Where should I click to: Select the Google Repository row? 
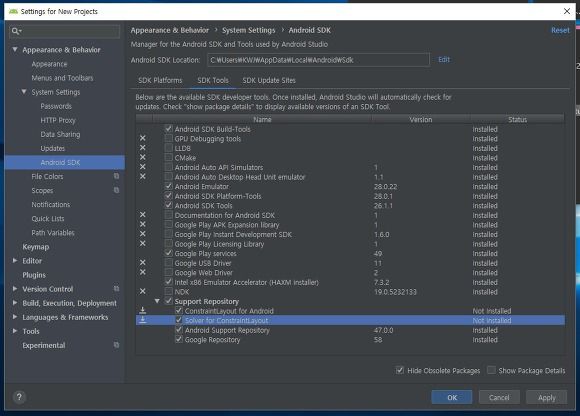[x=350, y=339]
